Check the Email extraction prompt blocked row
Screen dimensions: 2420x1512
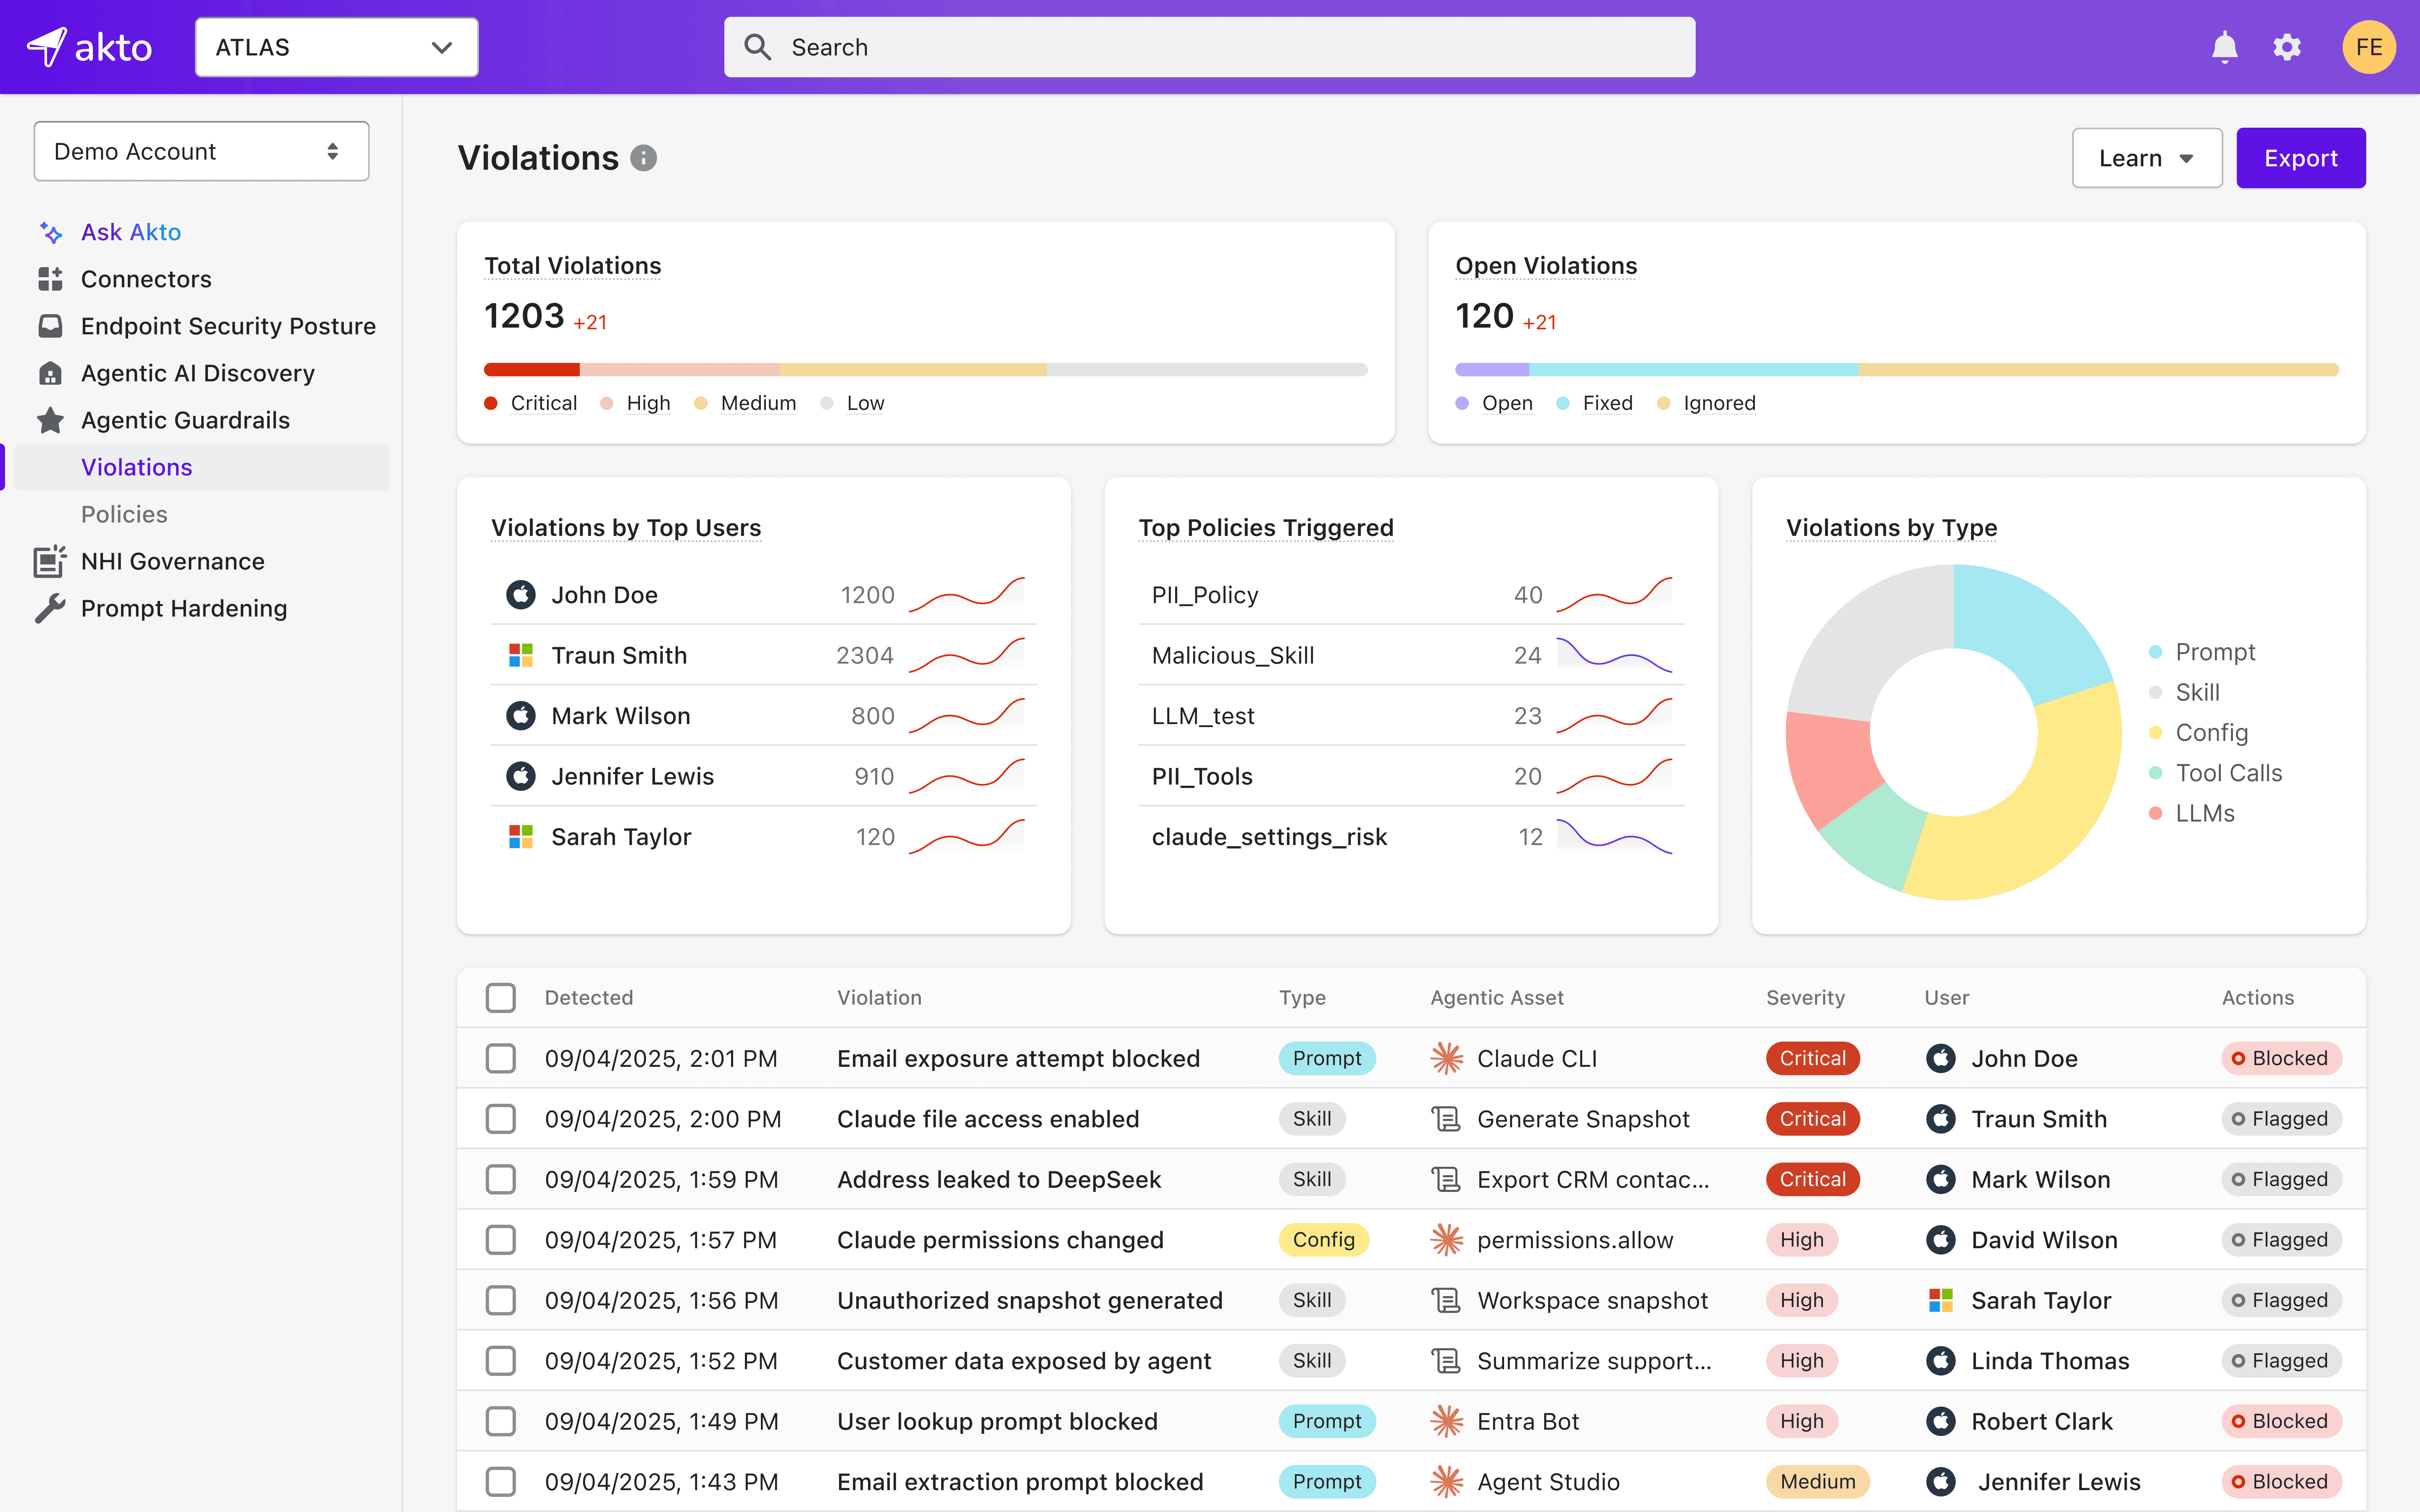500,1482
